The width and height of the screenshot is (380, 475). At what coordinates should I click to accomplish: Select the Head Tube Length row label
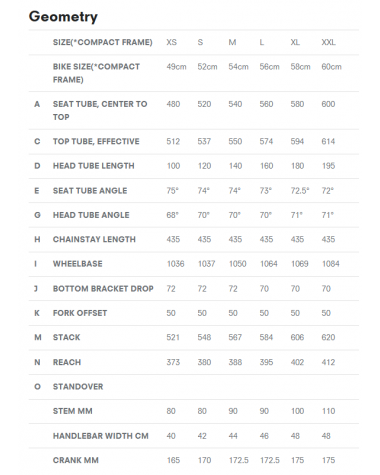(94, 166)
